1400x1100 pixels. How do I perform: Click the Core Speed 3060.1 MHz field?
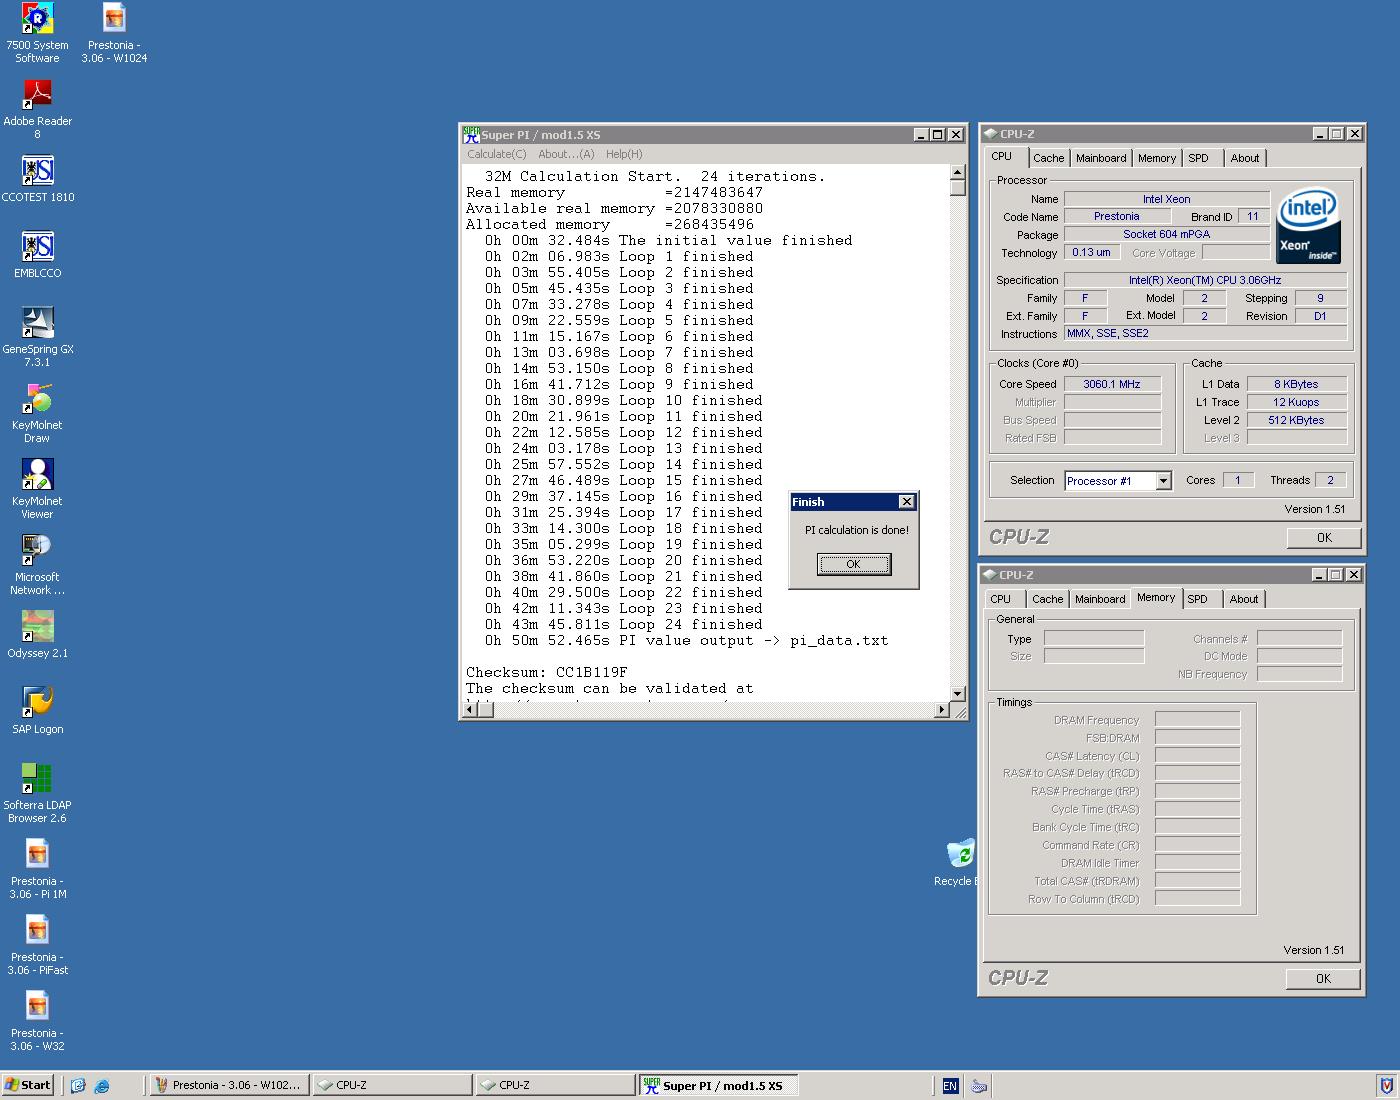(1112, 384)
